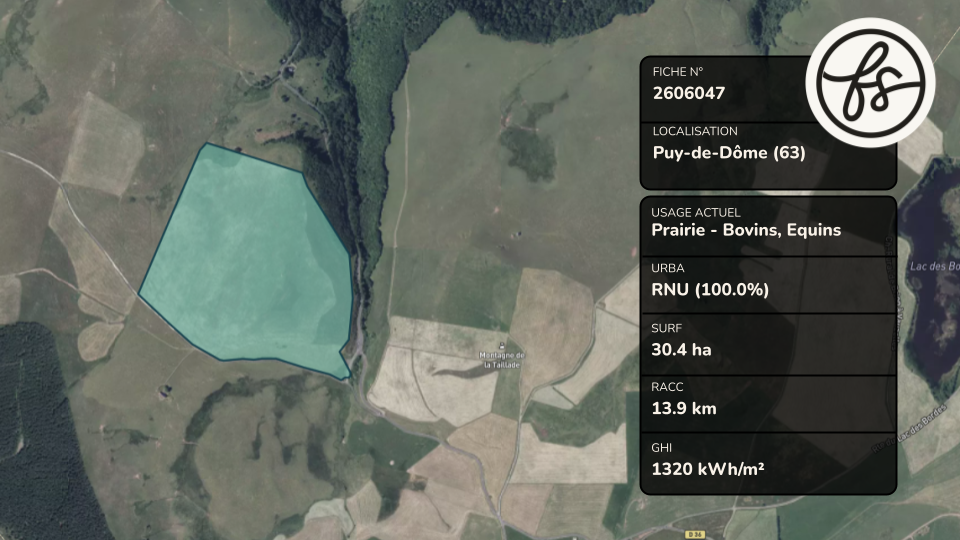960x540 pixels.
Task: Click the GHI label
Action: coord(661,448)
